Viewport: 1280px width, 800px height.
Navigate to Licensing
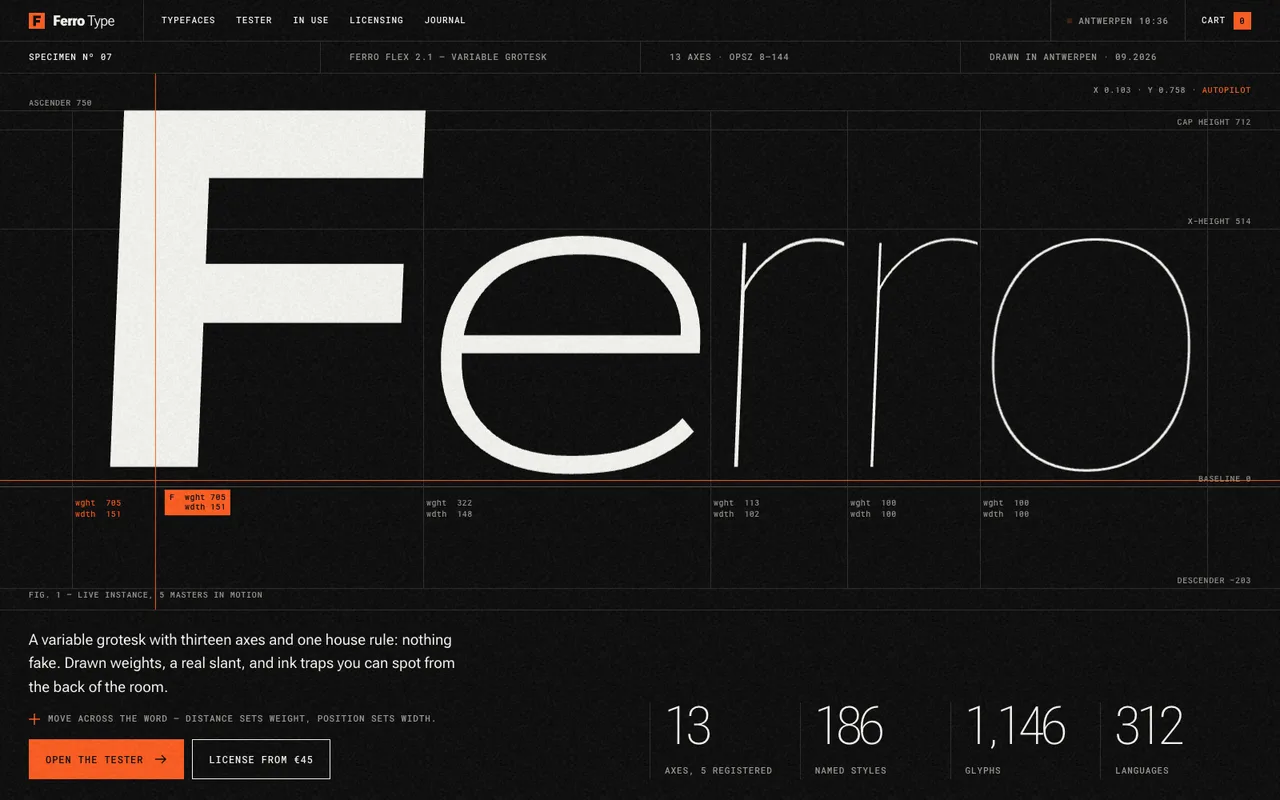(376, 20)
